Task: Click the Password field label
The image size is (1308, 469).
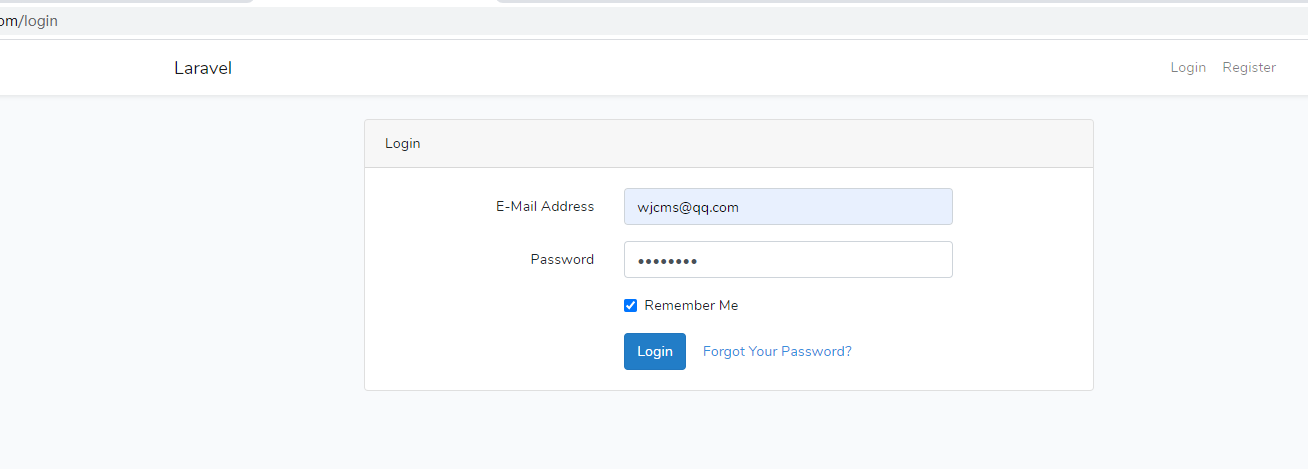Action: [x=562, y=260]
